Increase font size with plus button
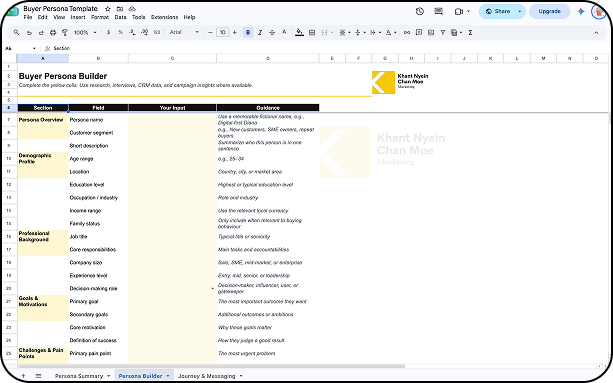The image size is (613, 383). click(x=235, y=32)
